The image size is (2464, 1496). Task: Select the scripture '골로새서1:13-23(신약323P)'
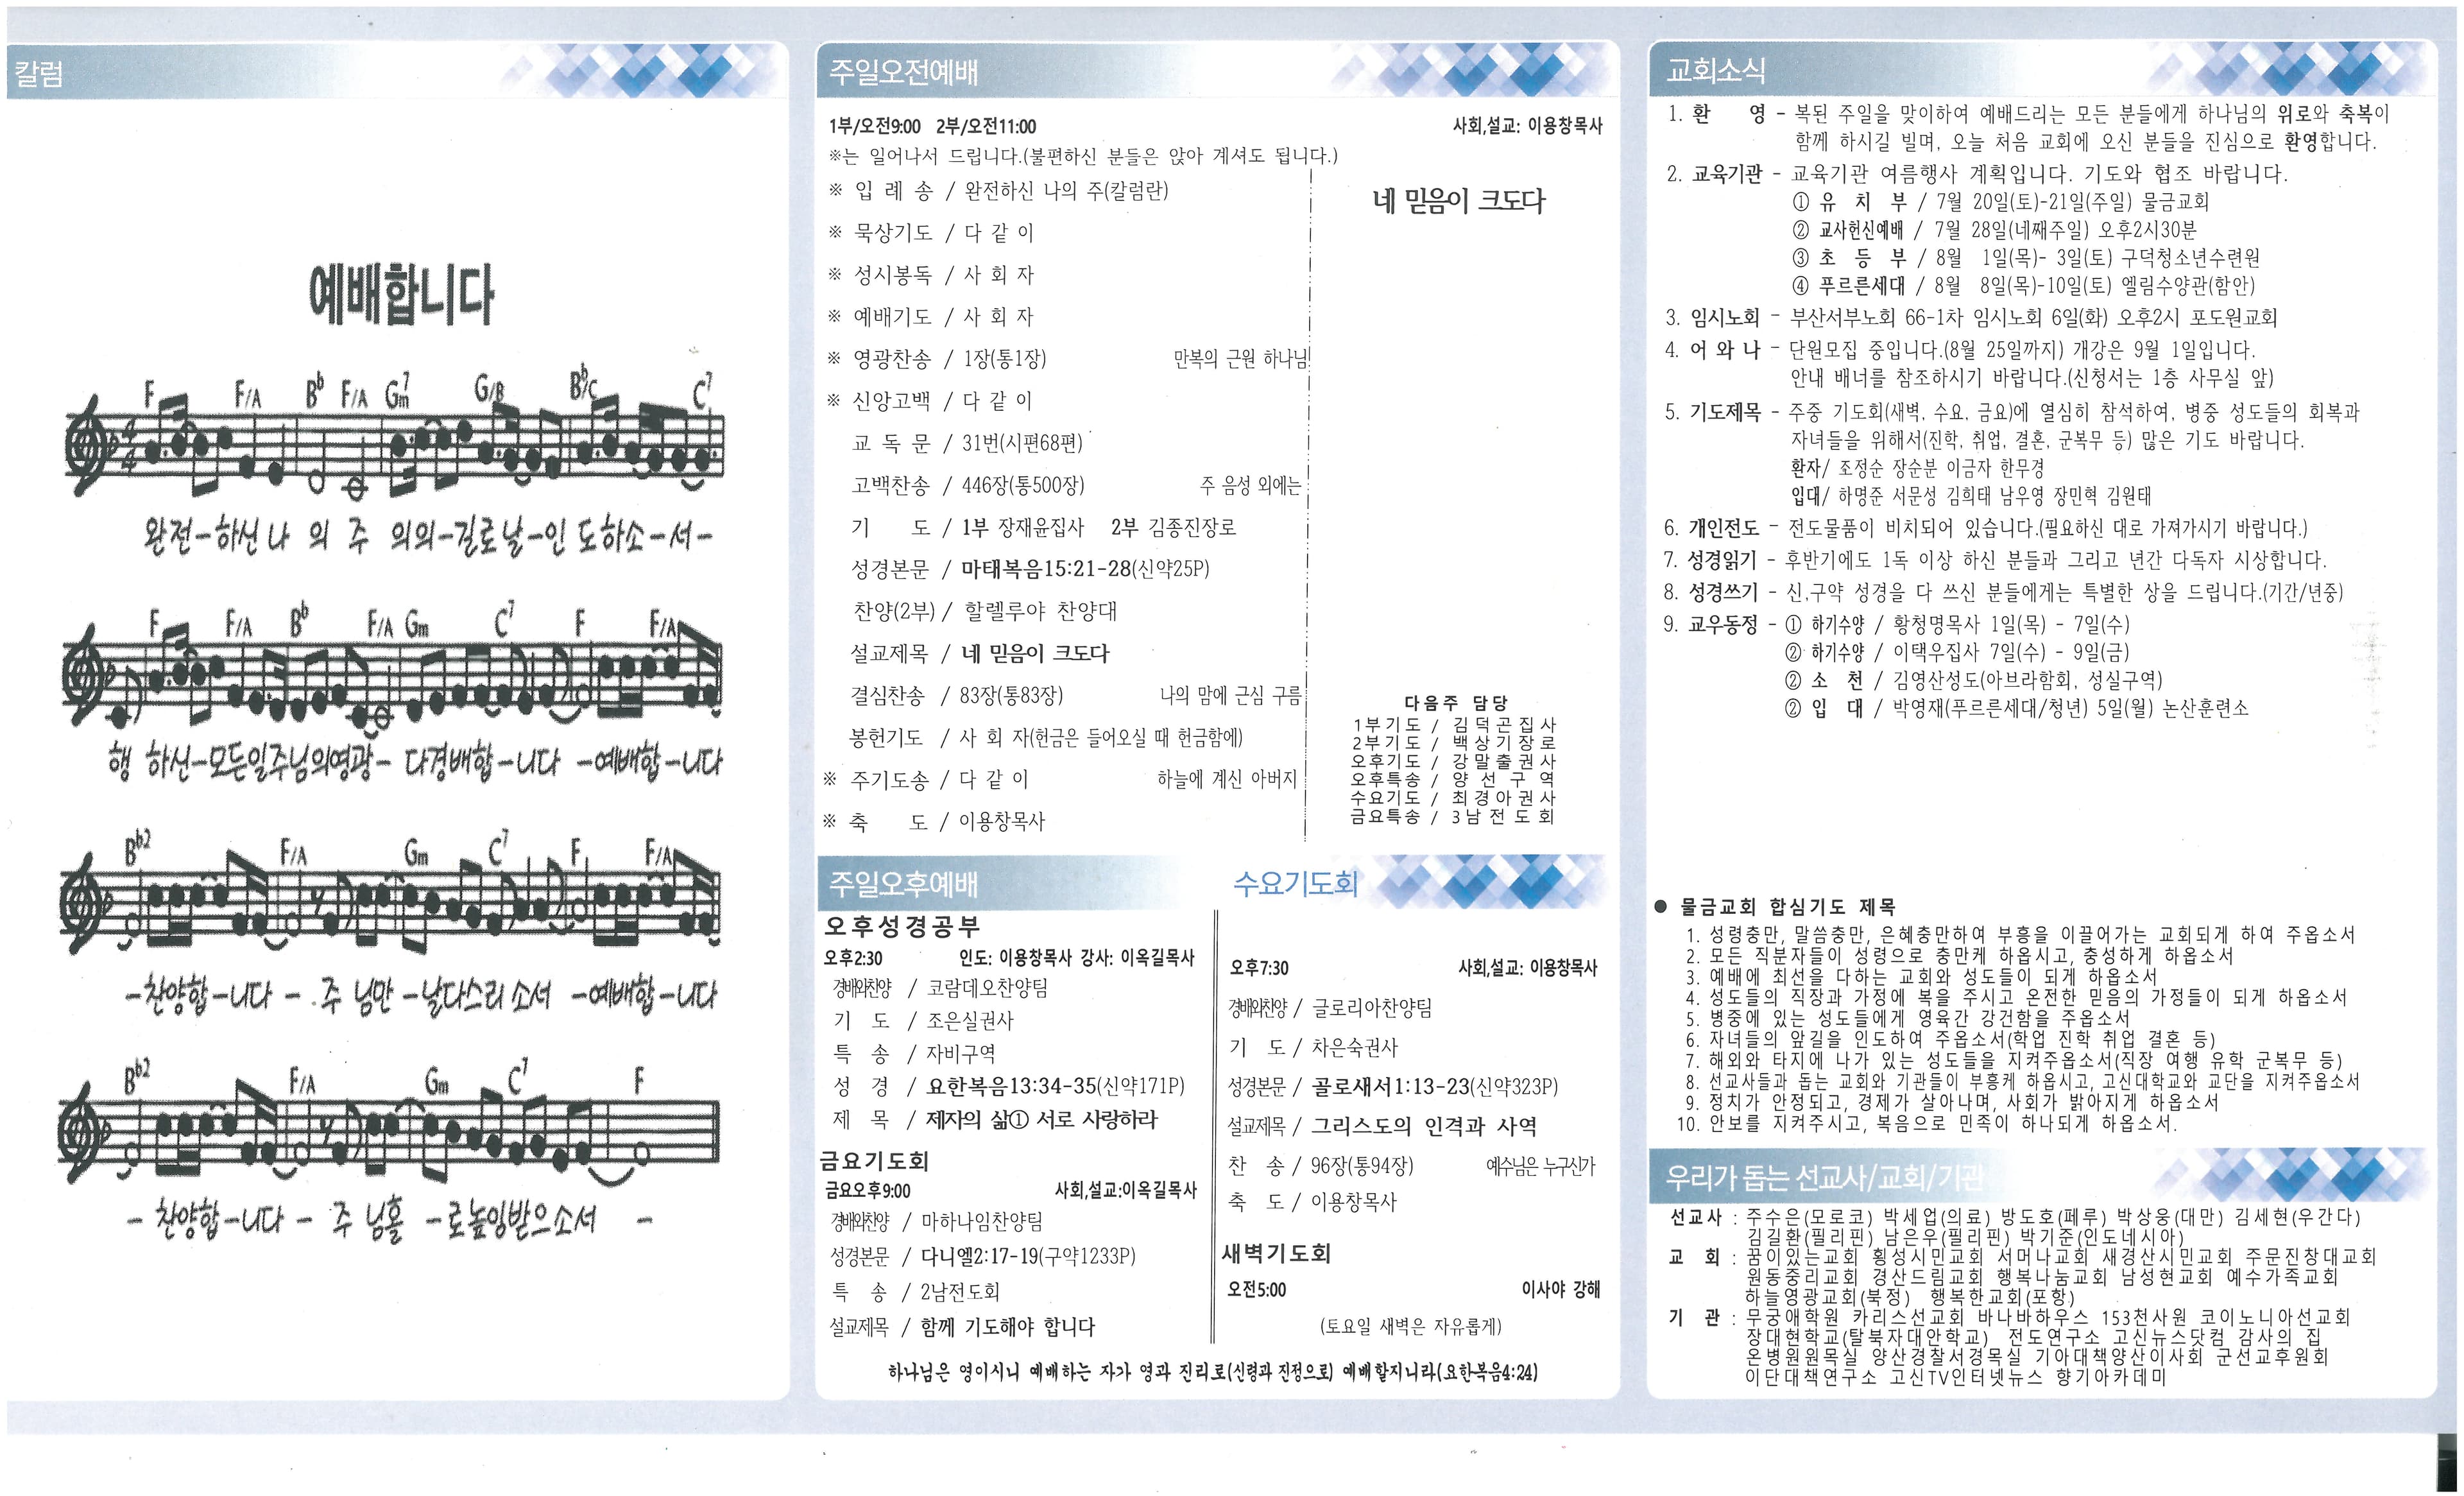(1435, 1087)
